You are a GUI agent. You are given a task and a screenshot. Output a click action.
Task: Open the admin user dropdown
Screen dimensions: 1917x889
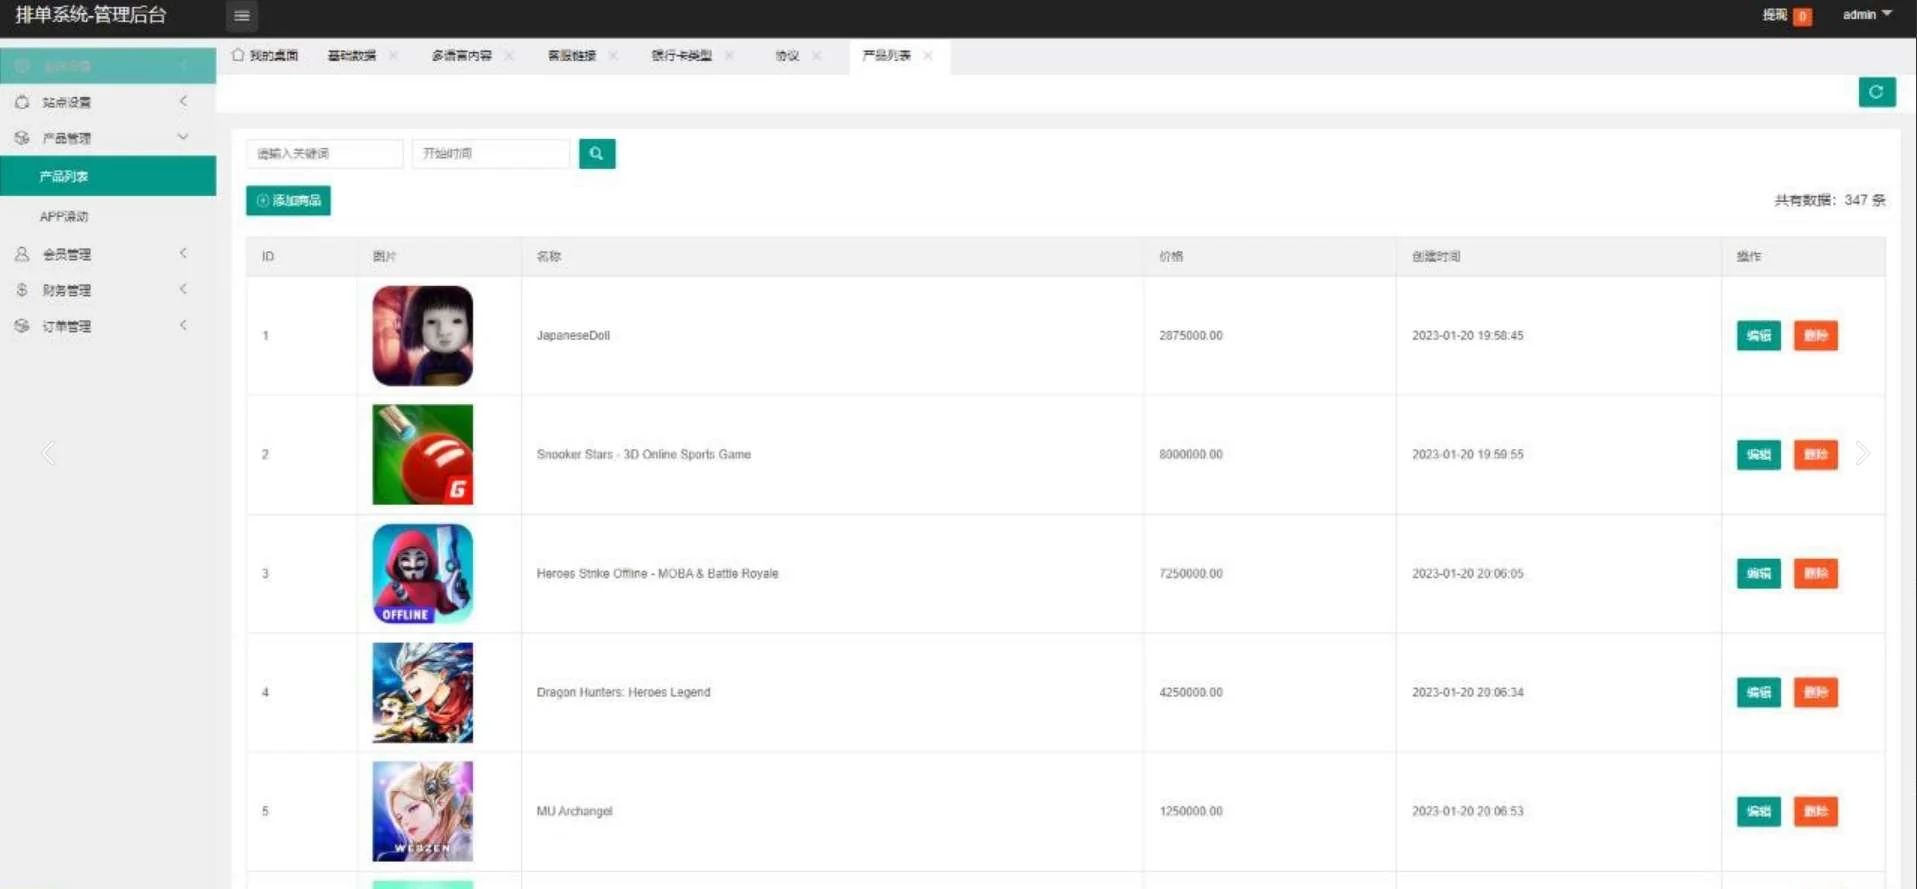pos(1866,15)
